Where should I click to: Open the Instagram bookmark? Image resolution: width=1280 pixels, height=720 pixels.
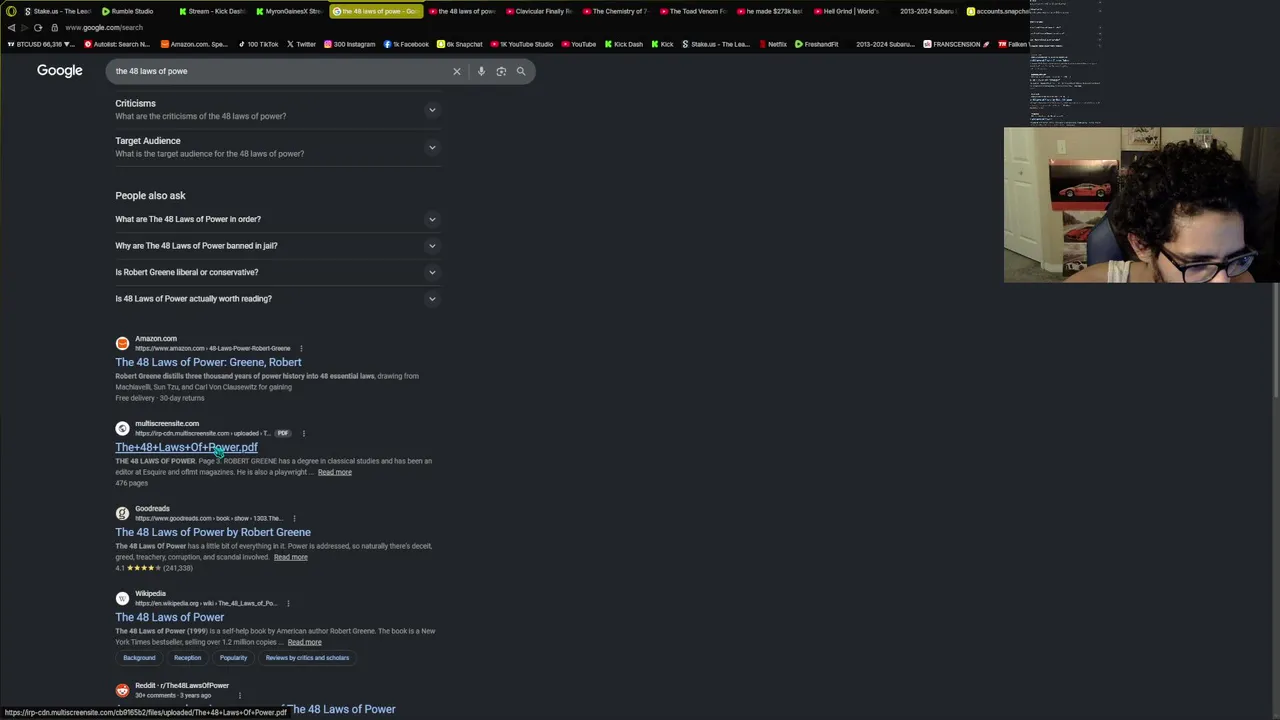(x=349, y=44)
